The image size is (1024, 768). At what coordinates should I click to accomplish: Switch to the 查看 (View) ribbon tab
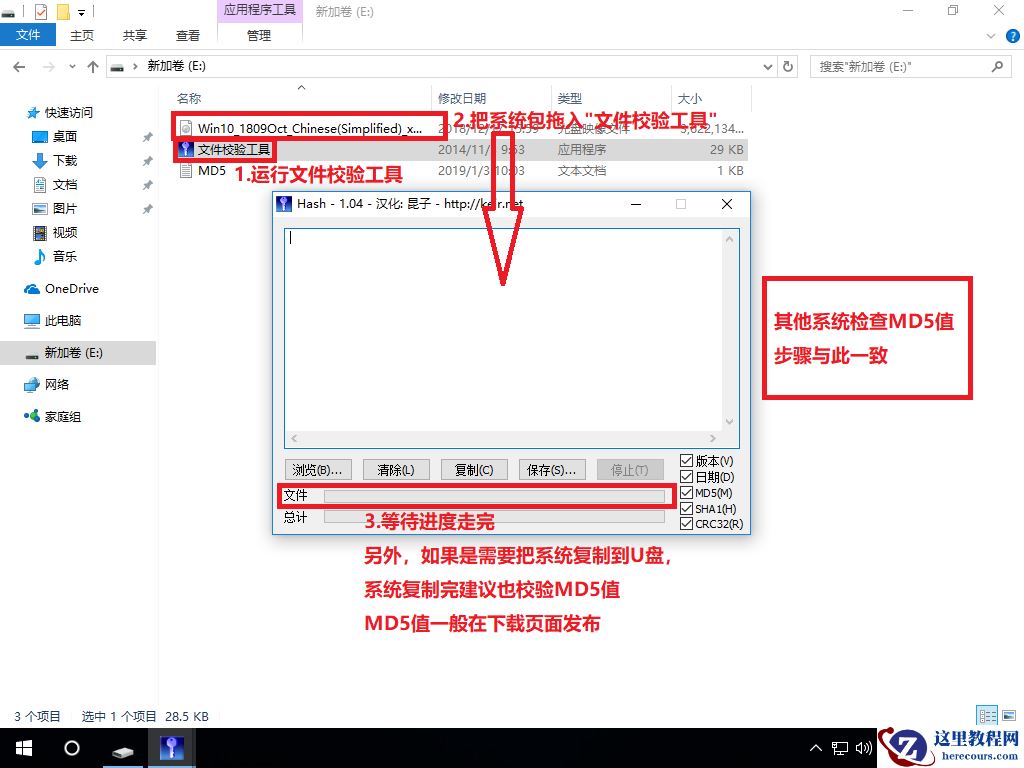[187, 34]
